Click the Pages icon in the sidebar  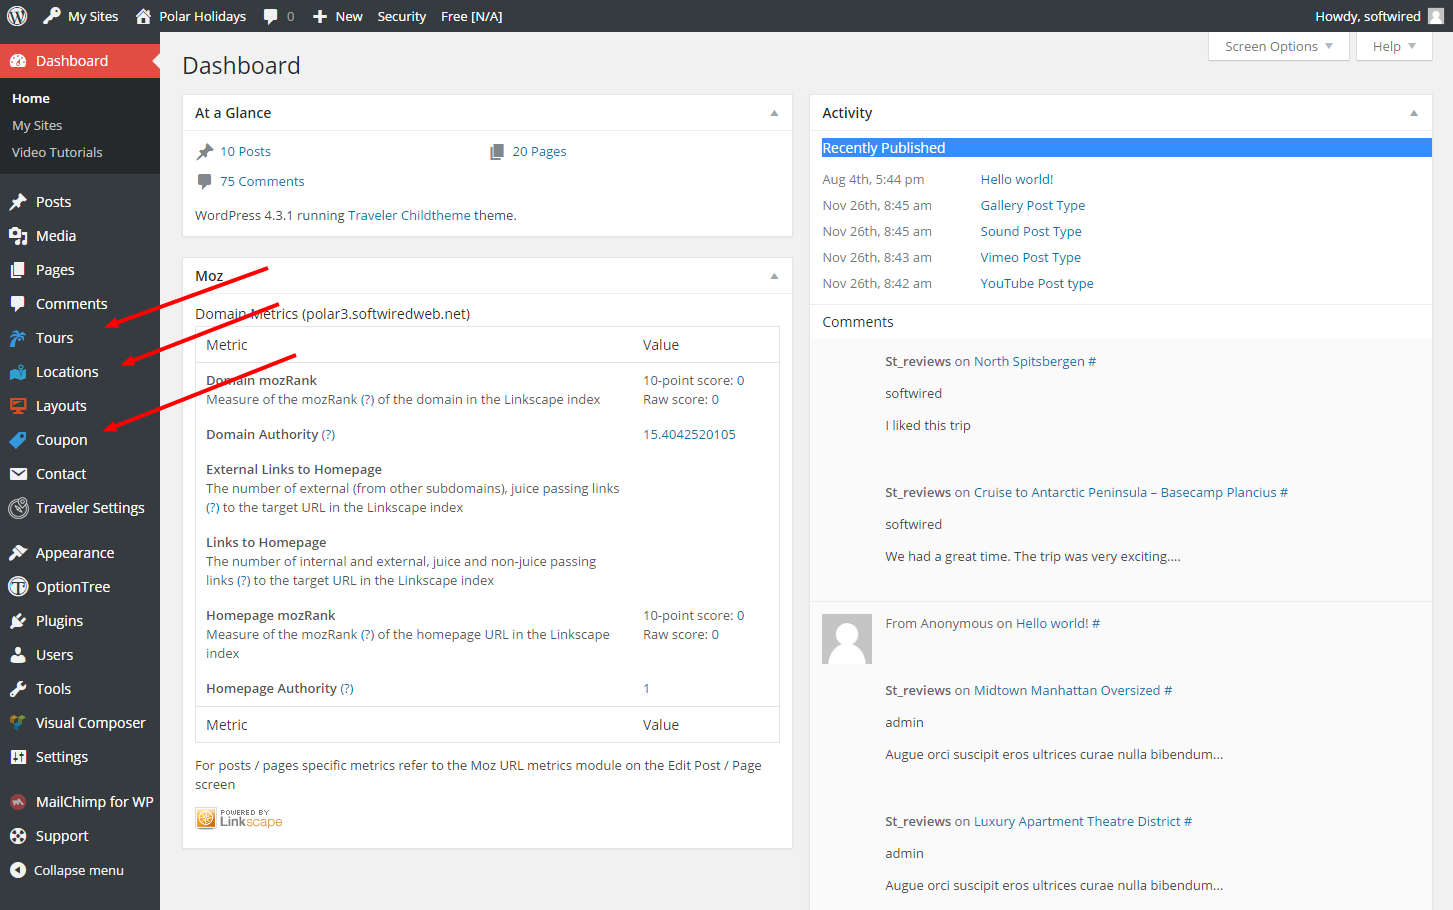coord(18,270)
